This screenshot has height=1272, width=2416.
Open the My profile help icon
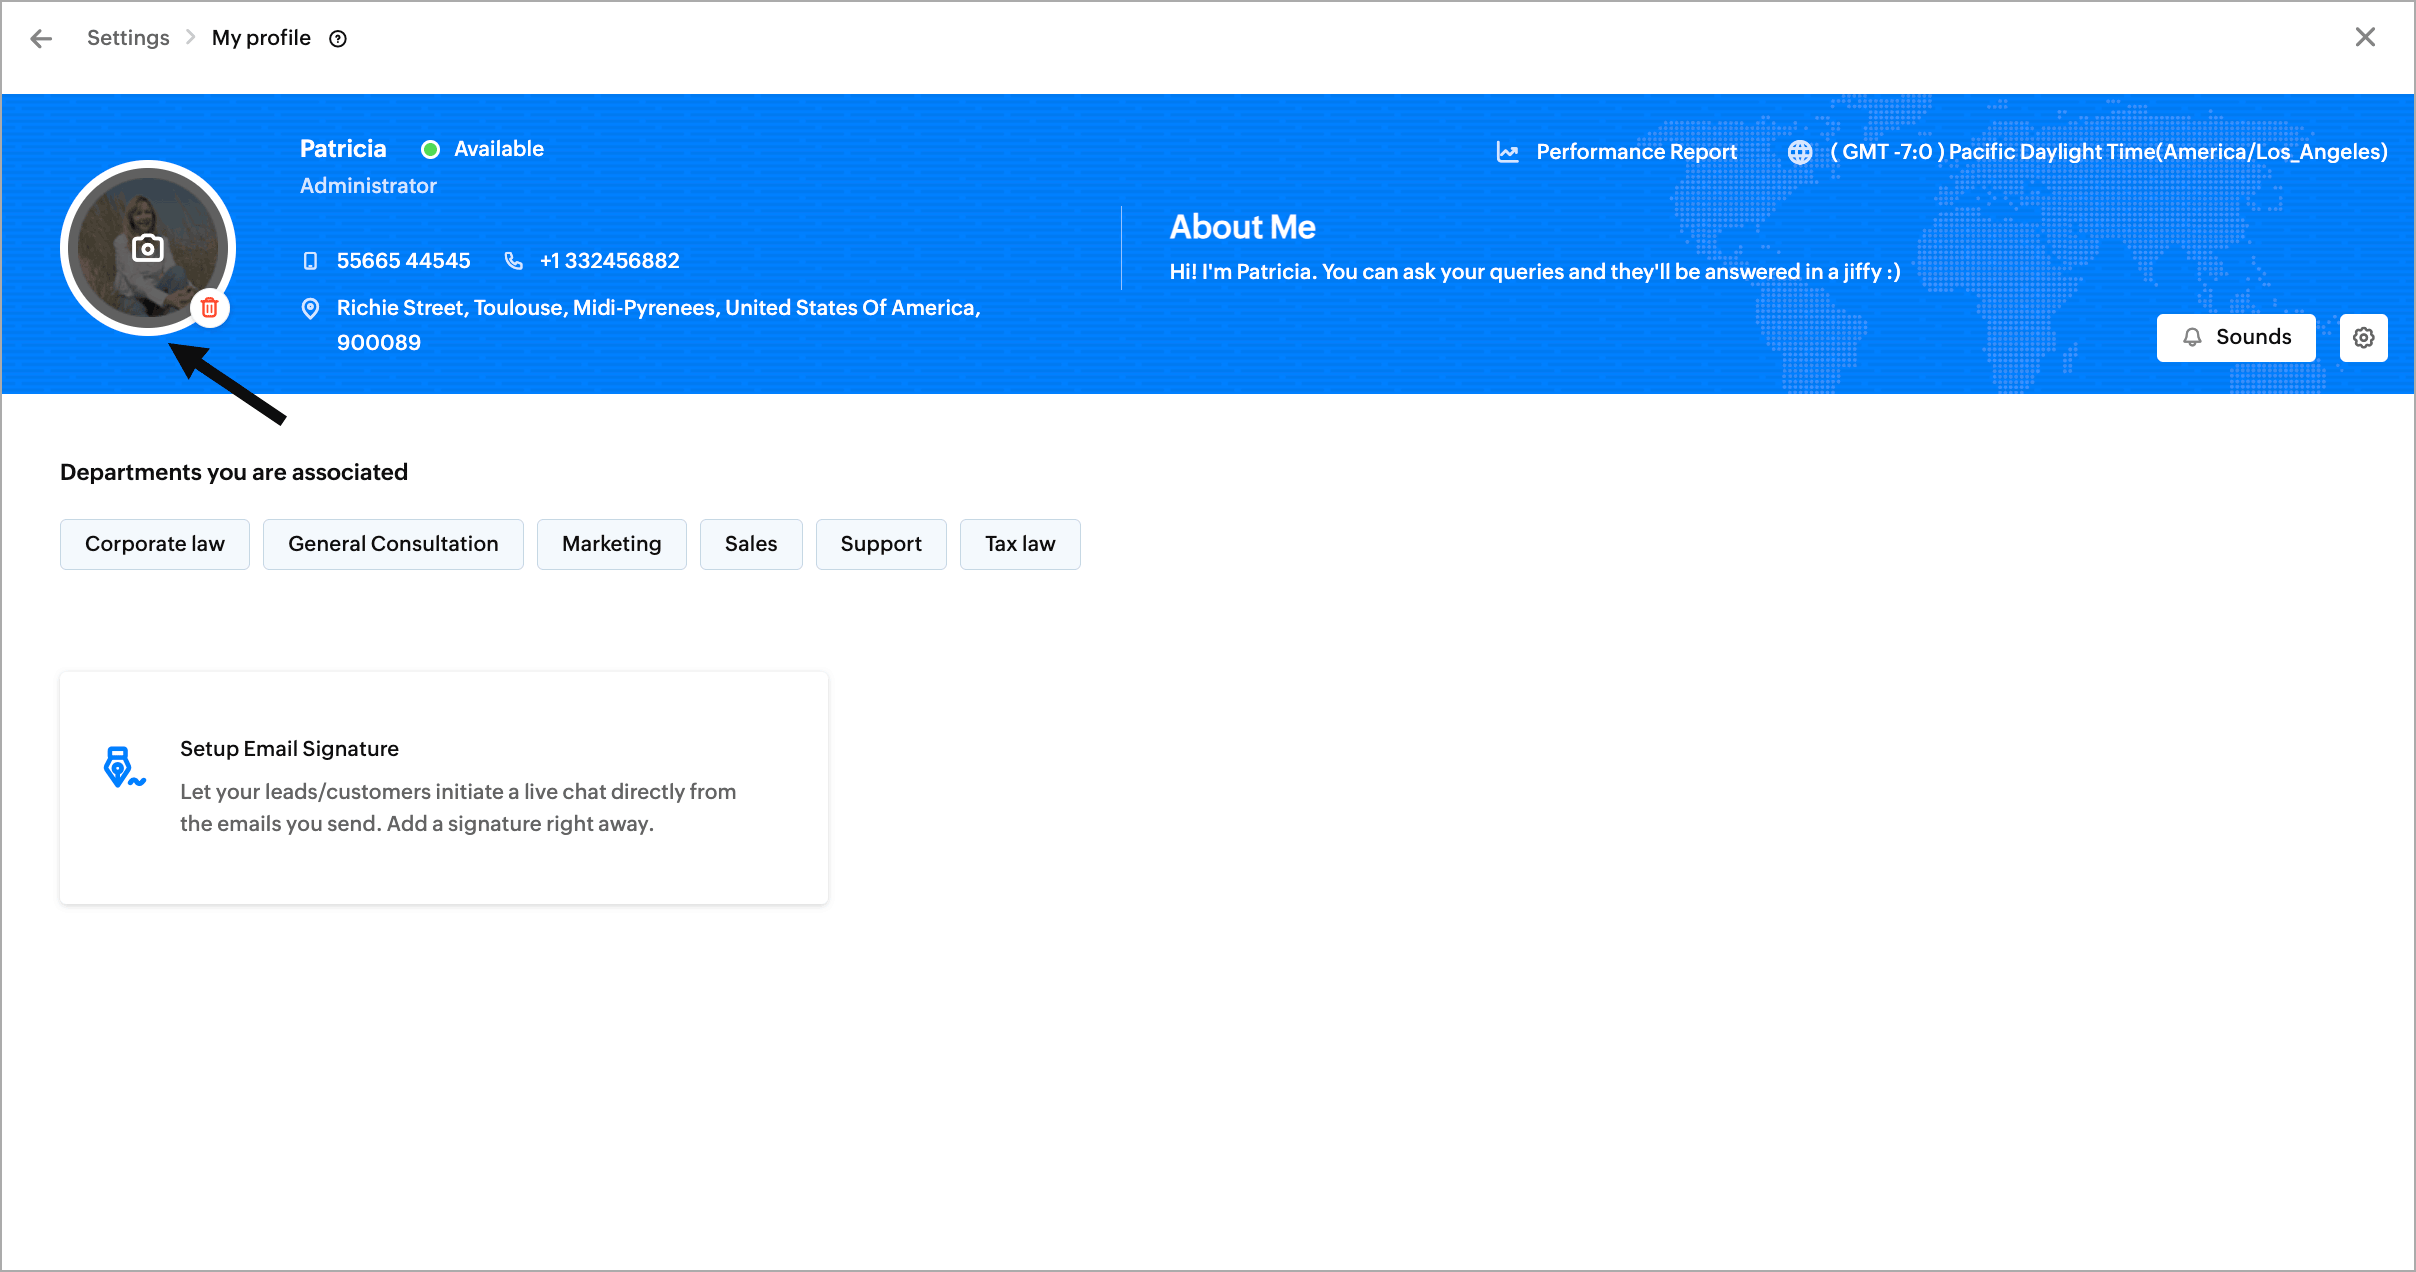338,39
